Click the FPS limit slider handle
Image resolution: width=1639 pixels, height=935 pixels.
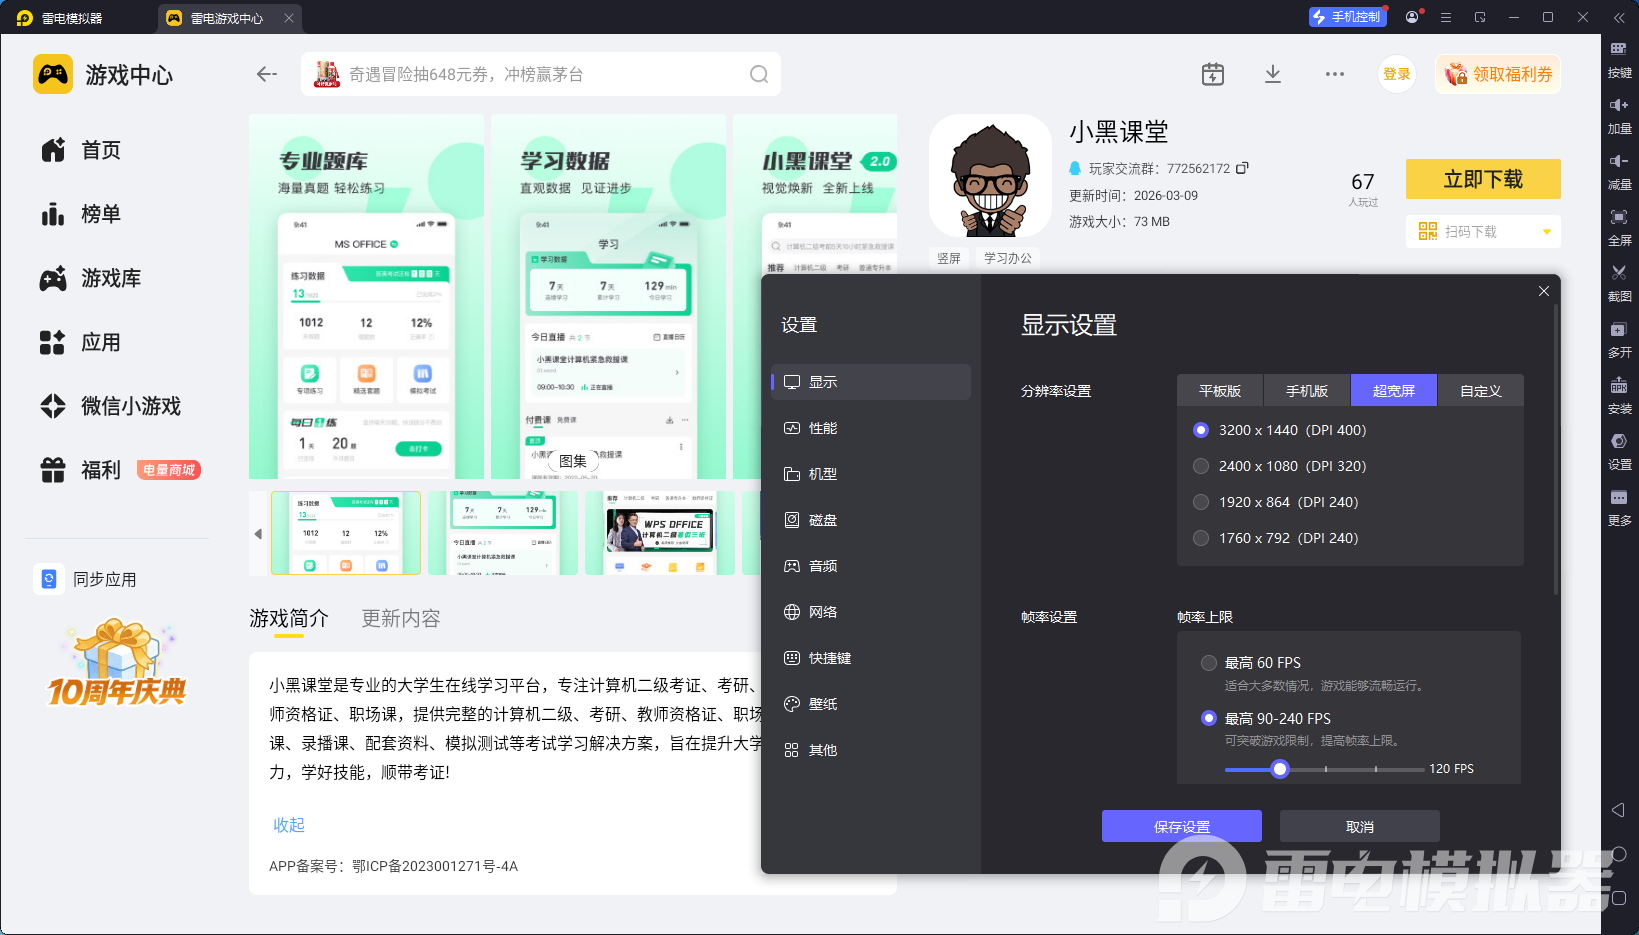point(1280,769)
